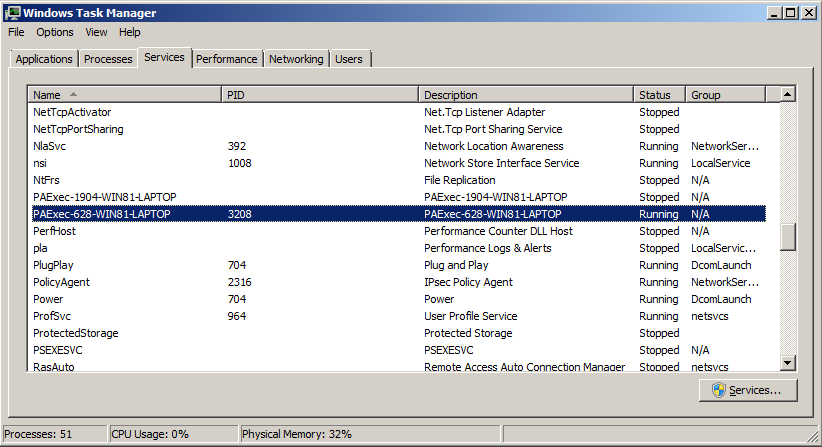Click the Network Store Interface Service description
The image size is (822, 447).
pos(502,163)
